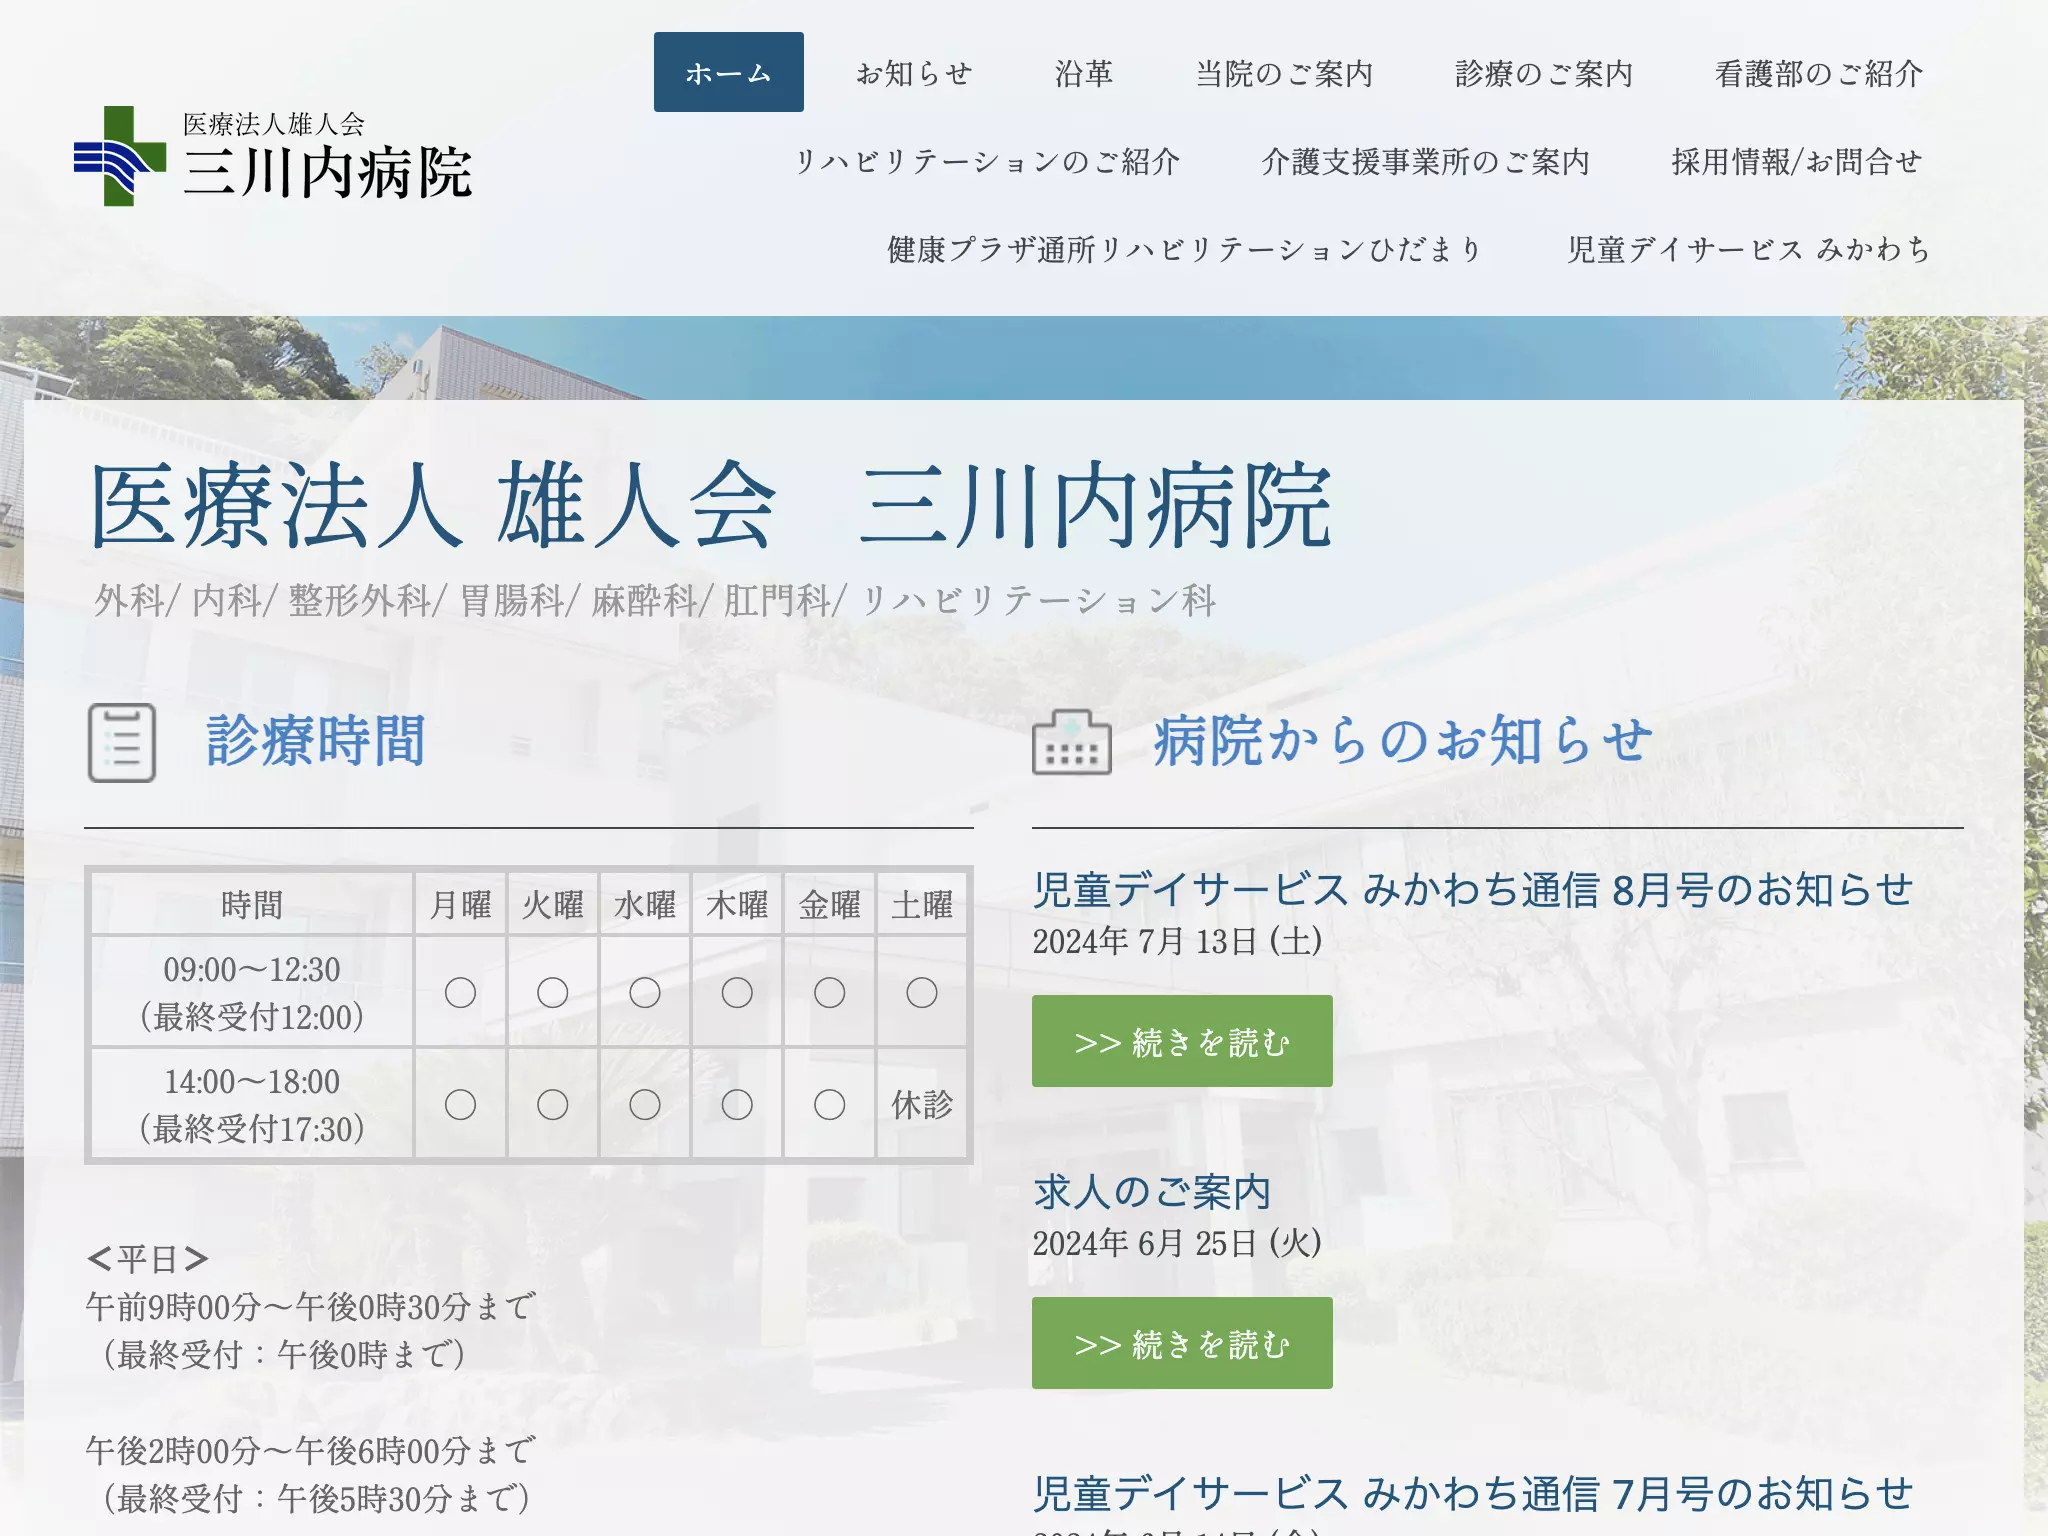Open 健康プラザ通所リハビリテーションひだまり link
The image size is (2048, 1536).
[x=1184, y=249]
